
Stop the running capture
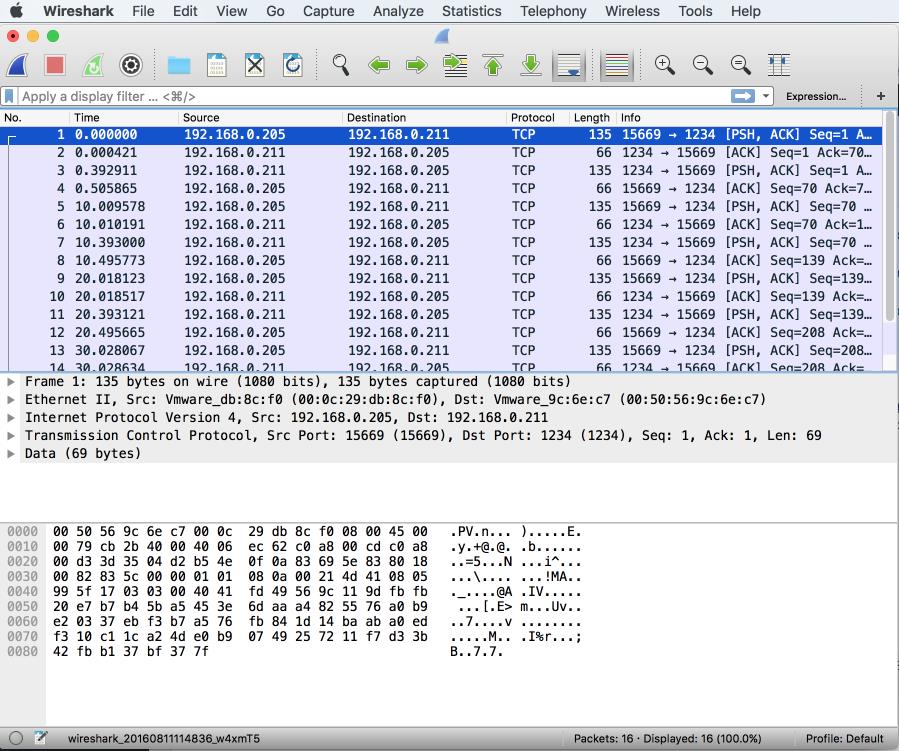coord(53,65)
